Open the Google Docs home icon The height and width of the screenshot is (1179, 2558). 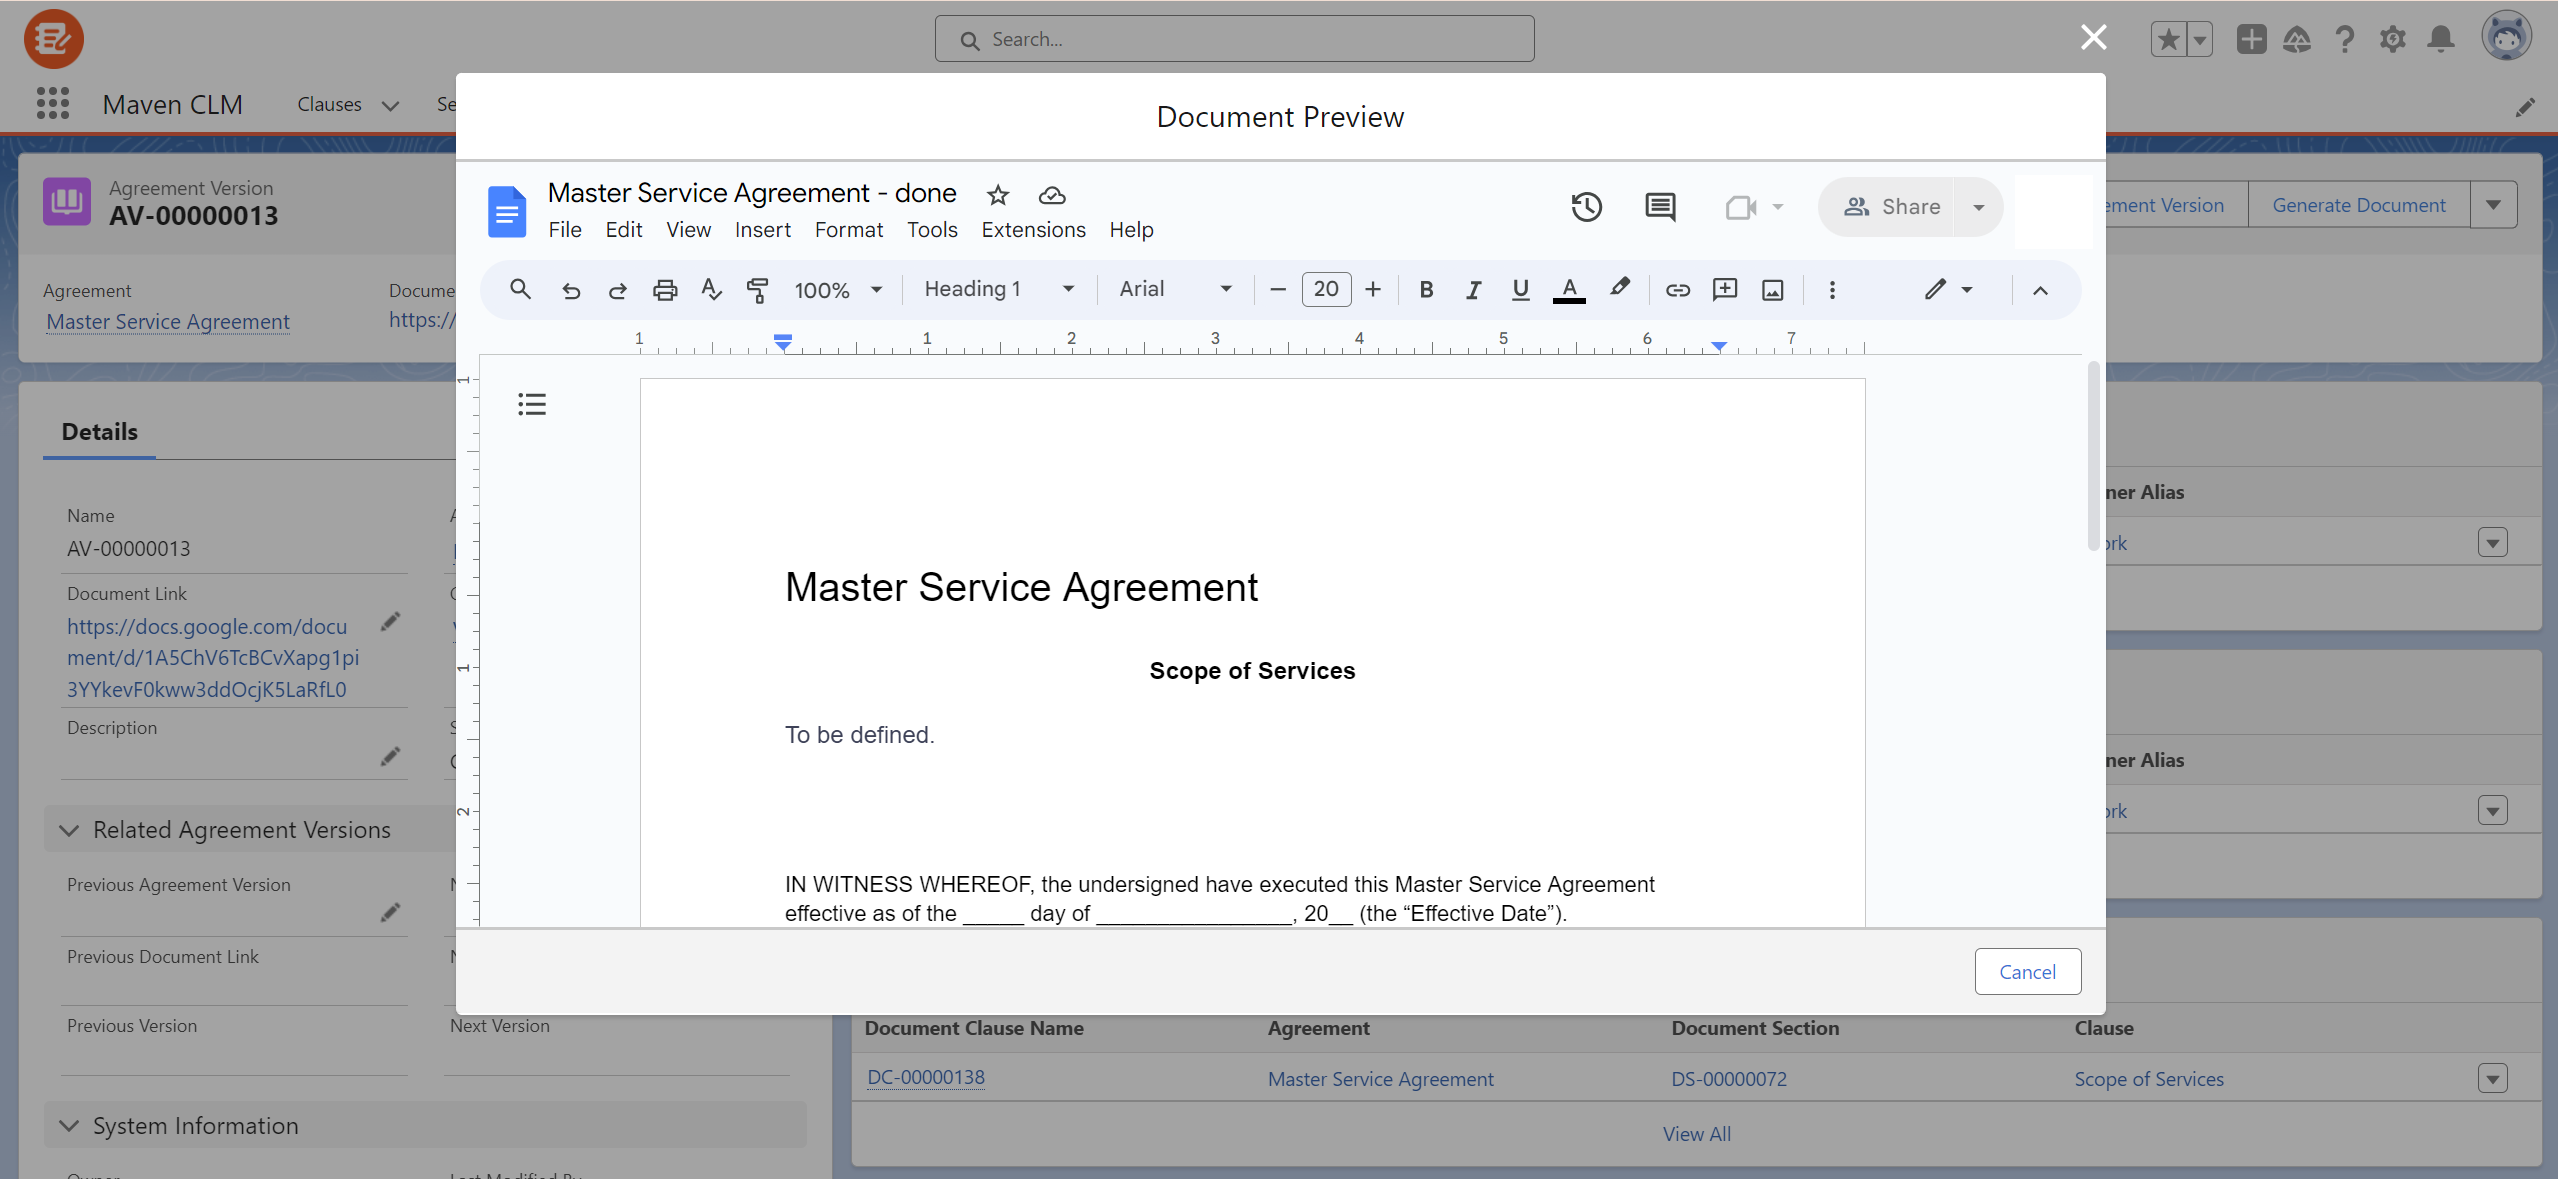coord(506,212)
